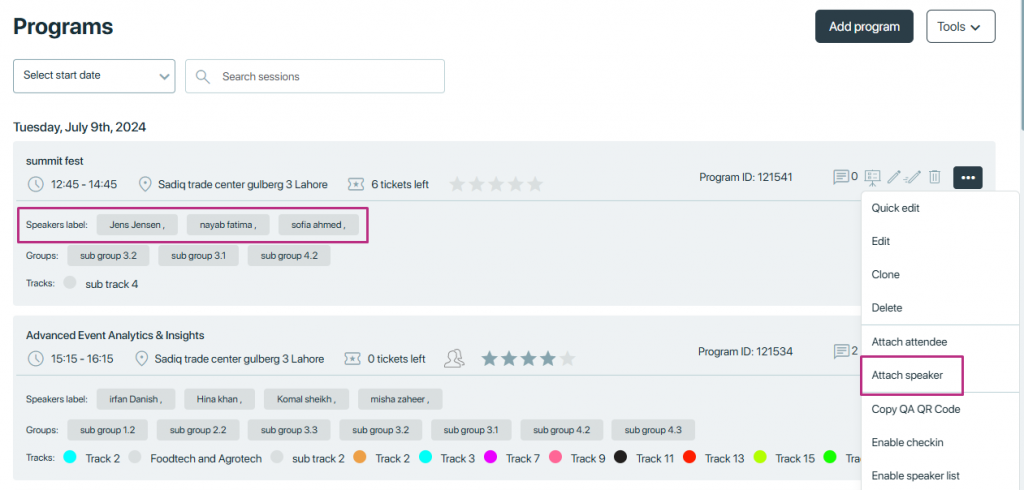Click the pink Track 9 color dot
1024x490 pixels.
(x=556, y=457)
